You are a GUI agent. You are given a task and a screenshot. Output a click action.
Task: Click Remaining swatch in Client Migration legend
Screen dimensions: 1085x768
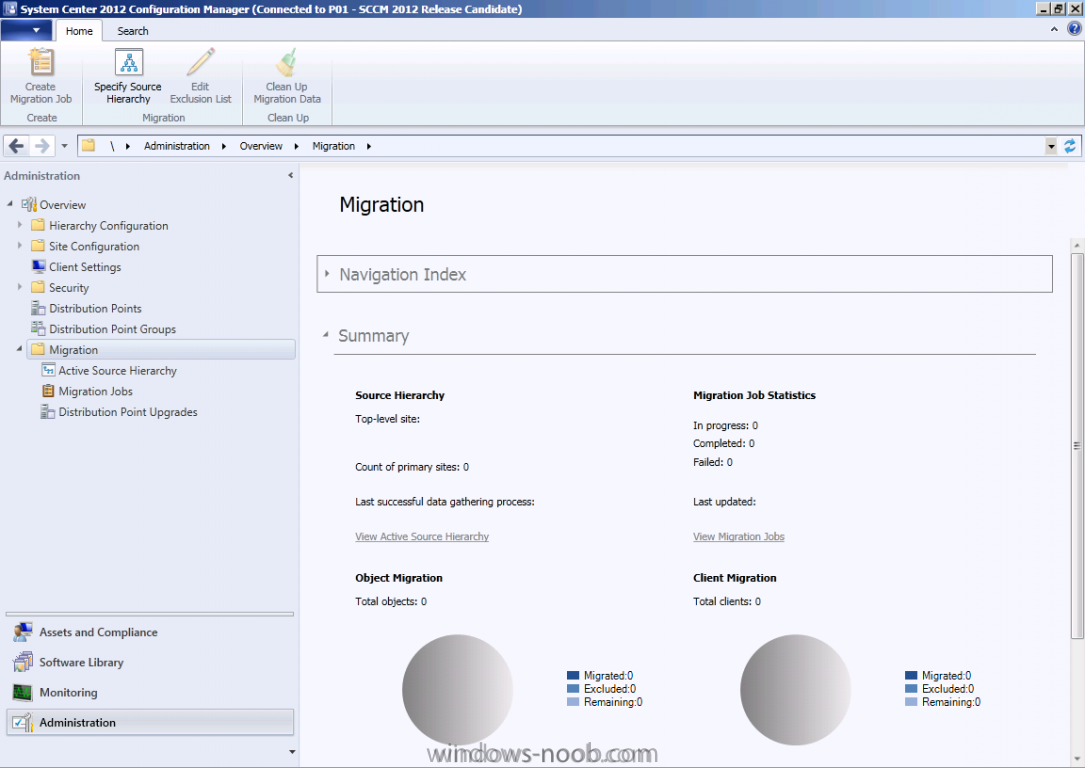coord(911,702)
